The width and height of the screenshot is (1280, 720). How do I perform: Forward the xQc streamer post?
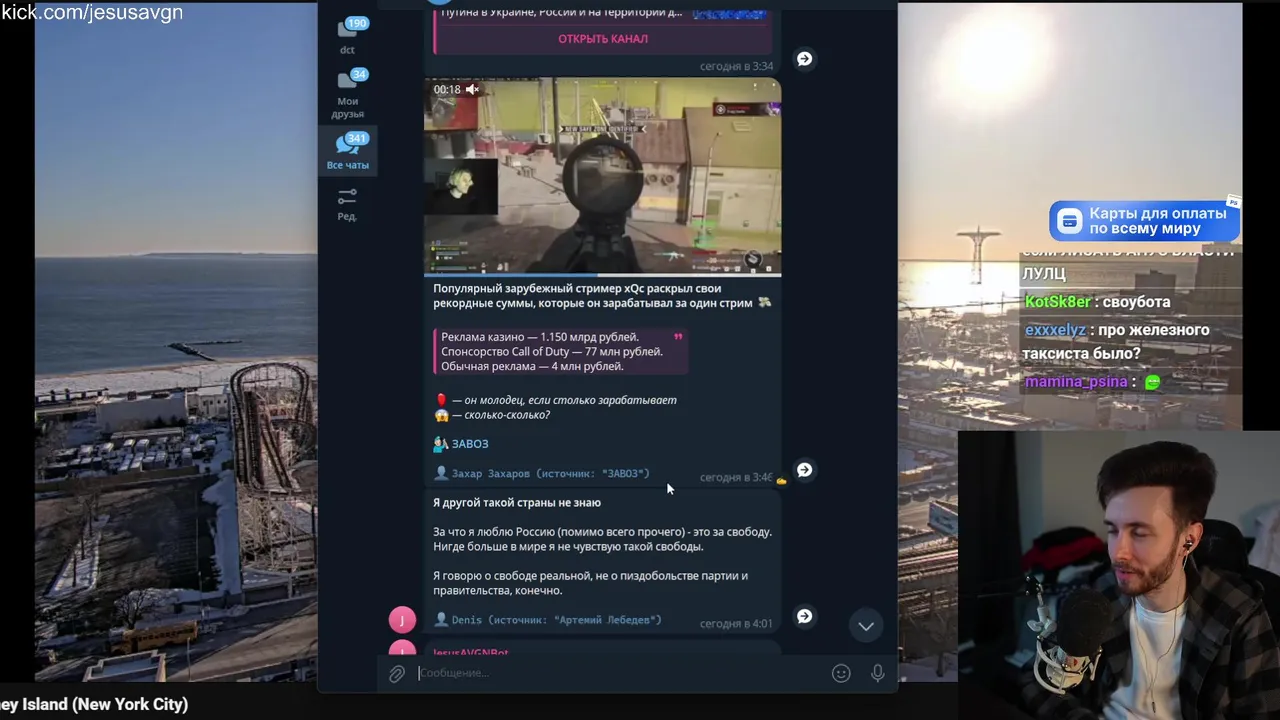804,470
